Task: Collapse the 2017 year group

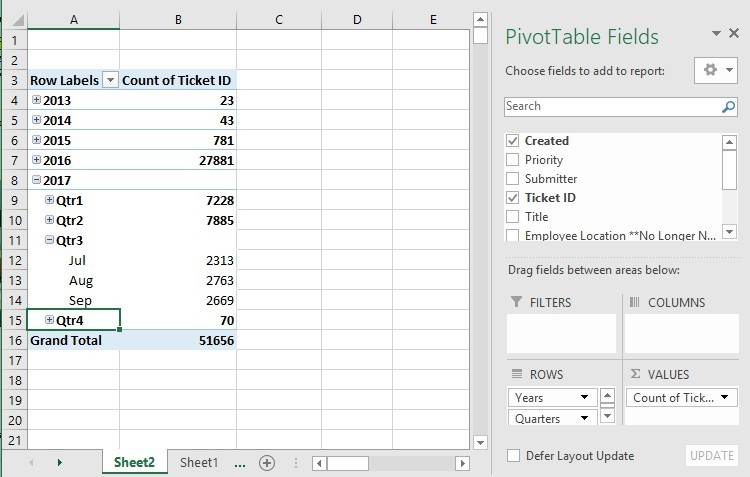Action: pyautogui.click(x=37, y=180)
